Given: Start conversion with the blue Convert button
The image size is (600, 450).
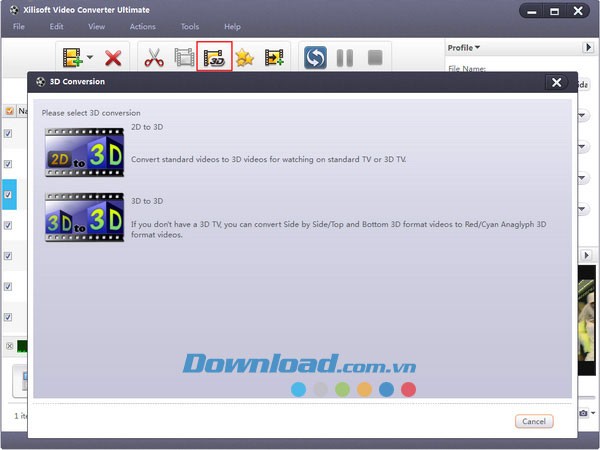Looking at the screenshot, I should [x=315, y=57].
